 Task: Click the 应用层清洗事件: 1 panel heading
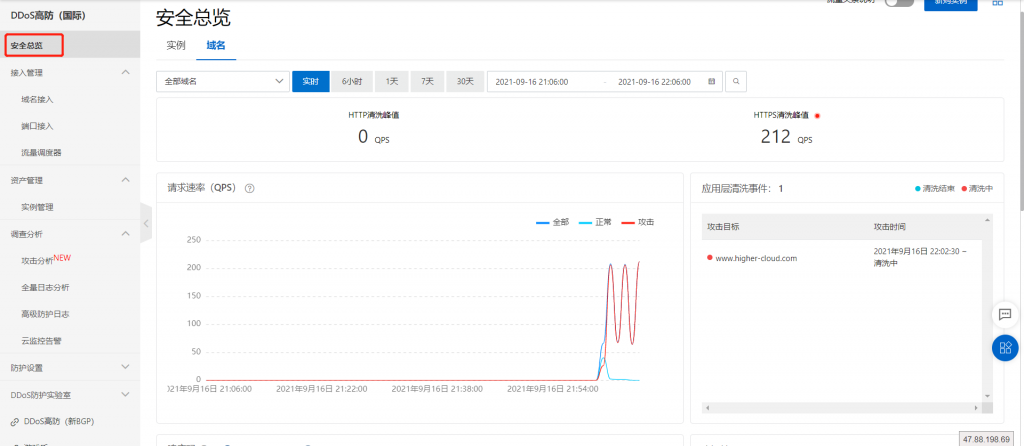[x=742, y=188]
